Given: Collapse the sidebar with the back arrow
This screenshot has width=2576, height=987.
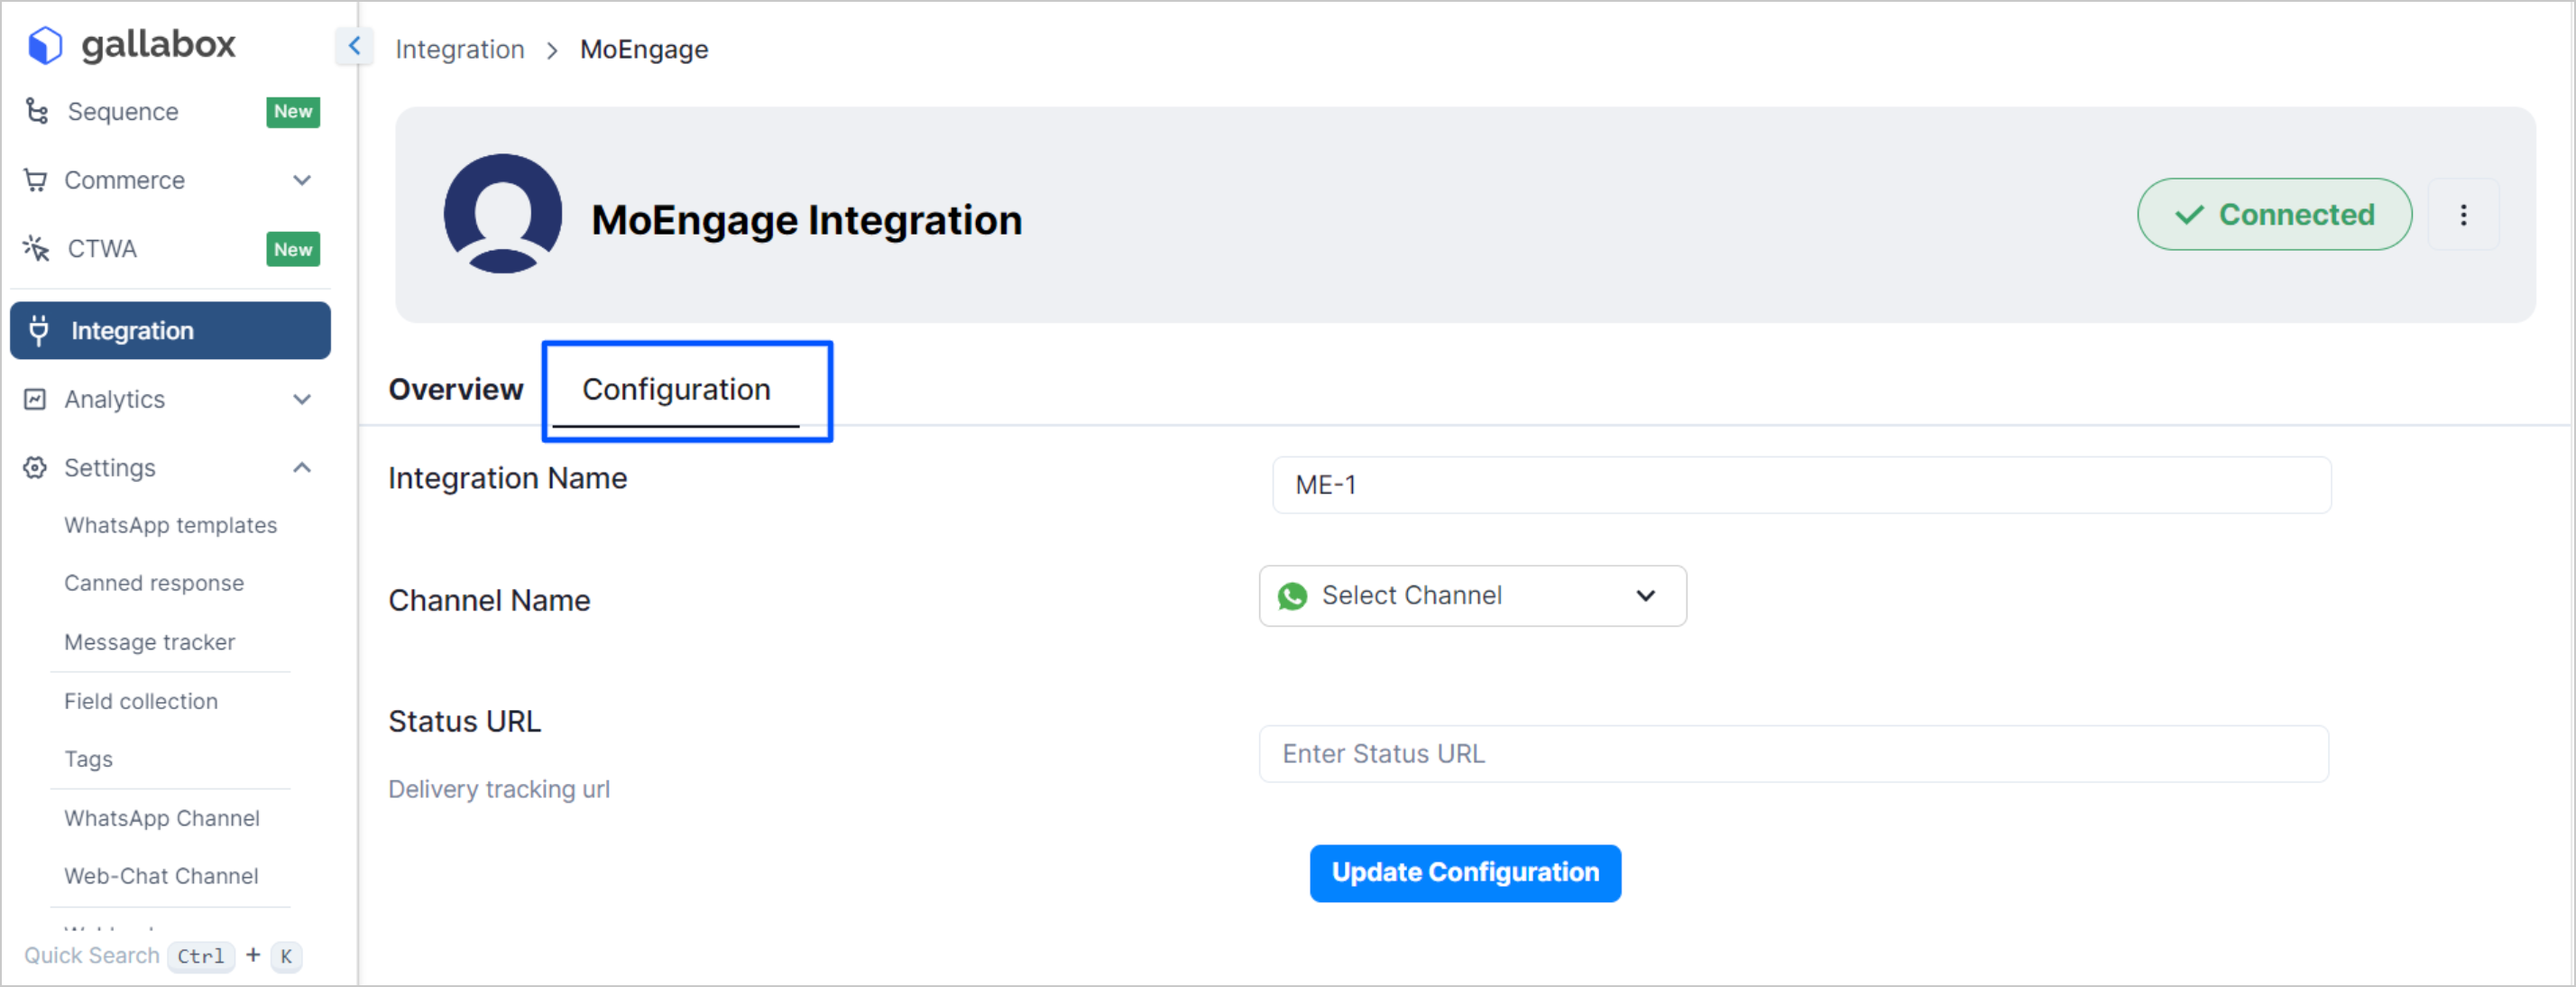Looking at the screenshot, I should 355,46.
